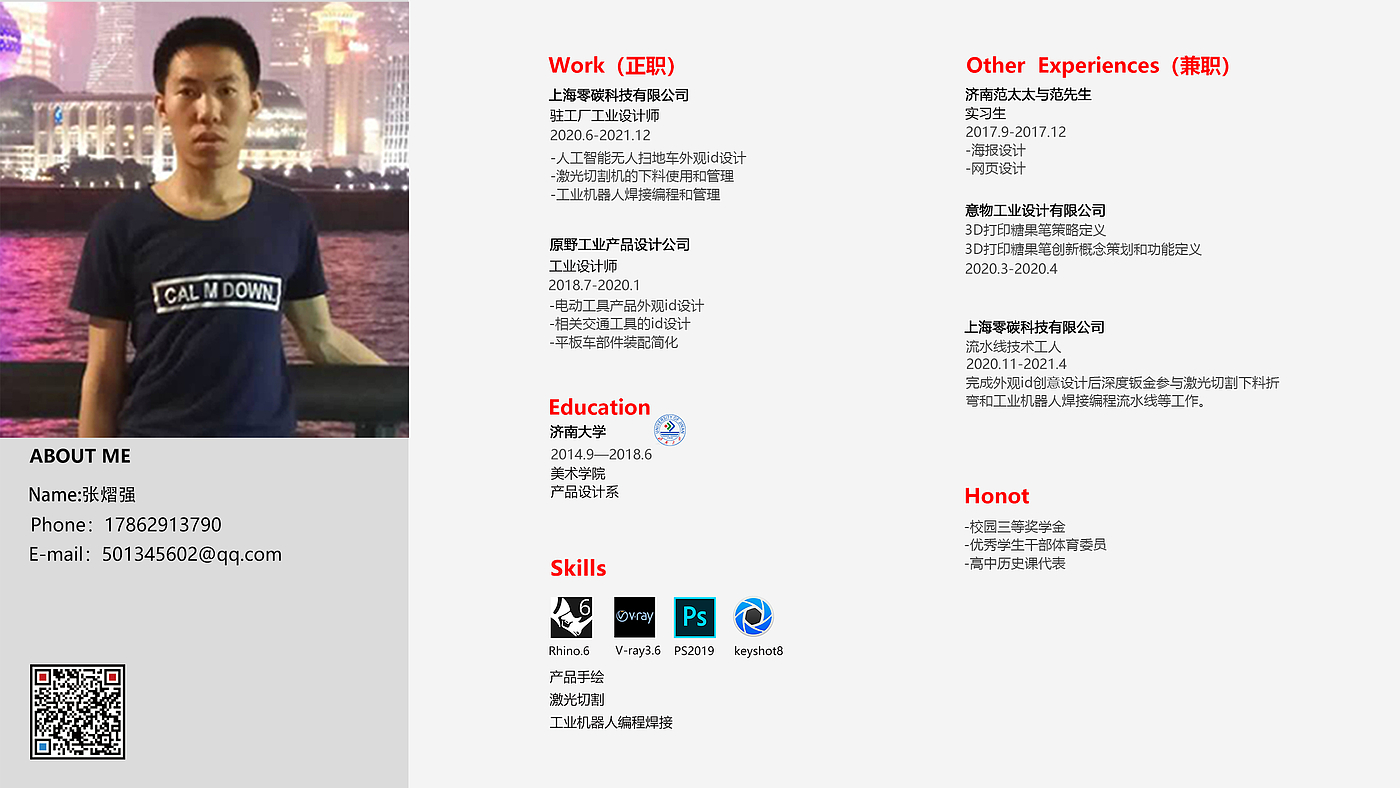Click the college name '美术学院'
1400x788 pixels.
(x=578, y=473)
